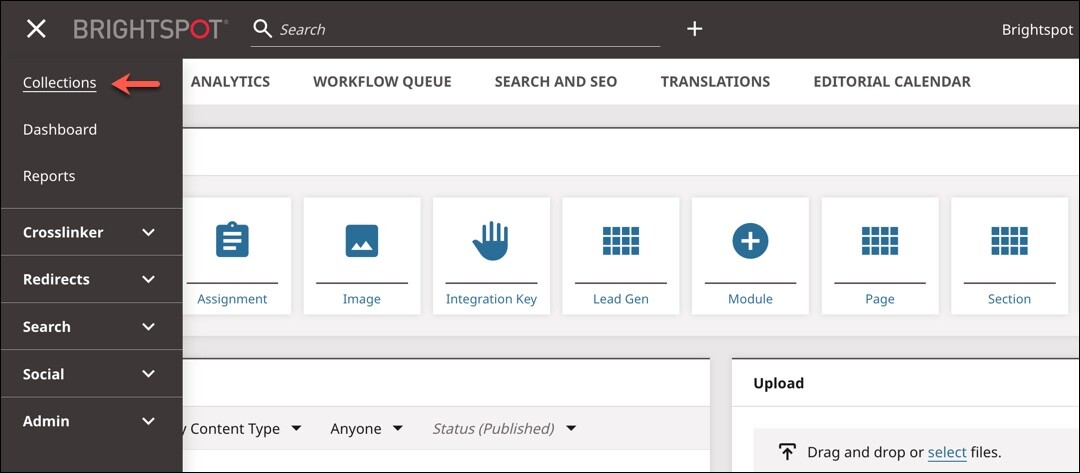
Task: Choose the Integration Key hand icon
Action: click(491, 241)
